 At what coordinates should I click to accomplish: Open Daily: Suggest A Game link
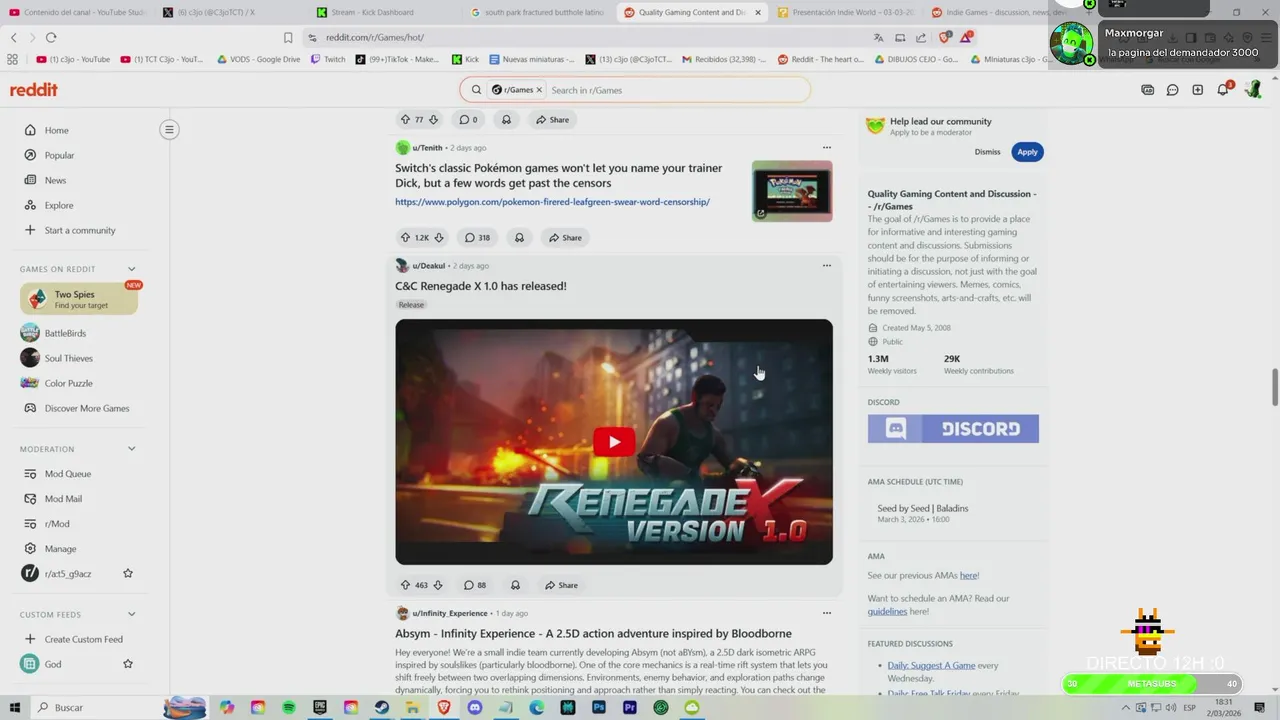click(x=931, y=666)
